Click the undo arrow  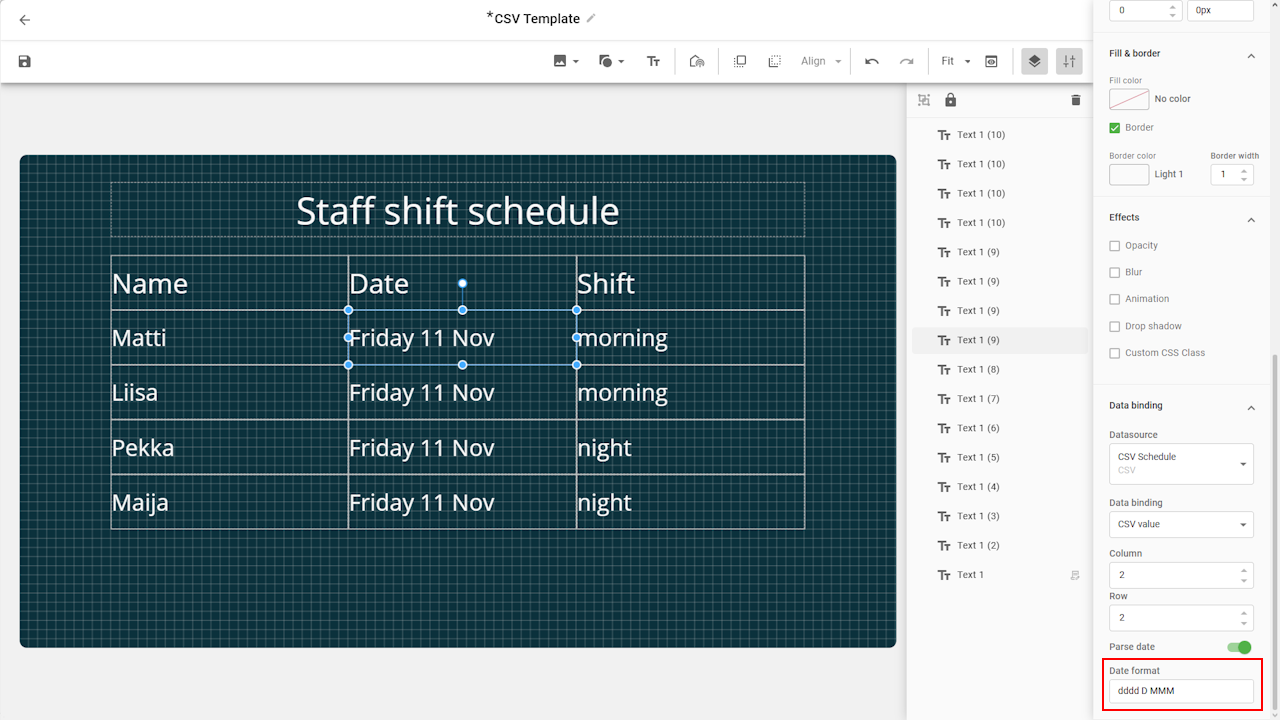(872, 62)
